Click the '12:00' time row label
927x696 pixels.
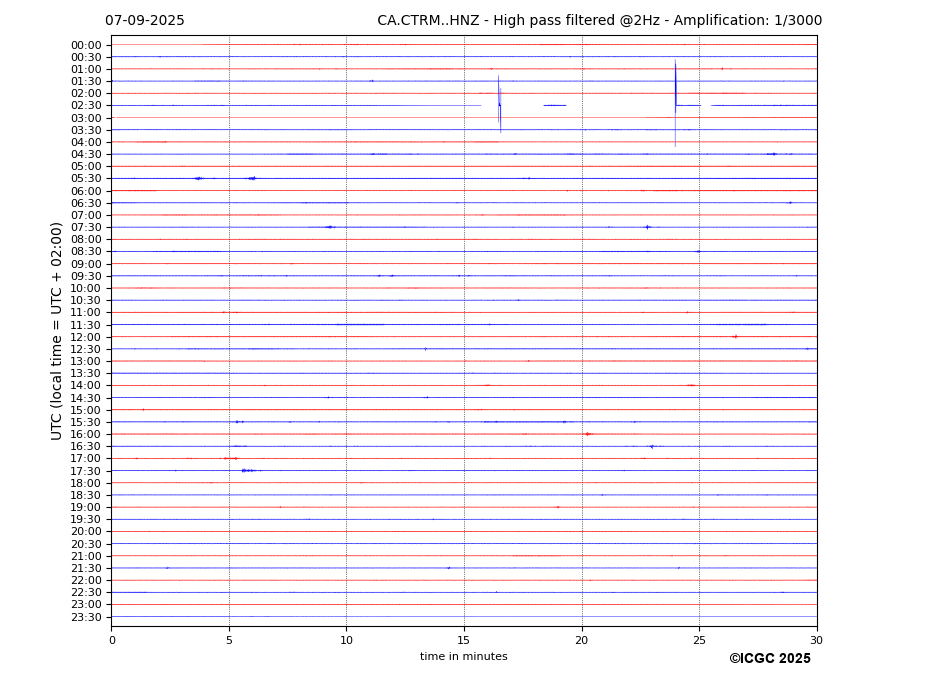(x=86, y=337)
